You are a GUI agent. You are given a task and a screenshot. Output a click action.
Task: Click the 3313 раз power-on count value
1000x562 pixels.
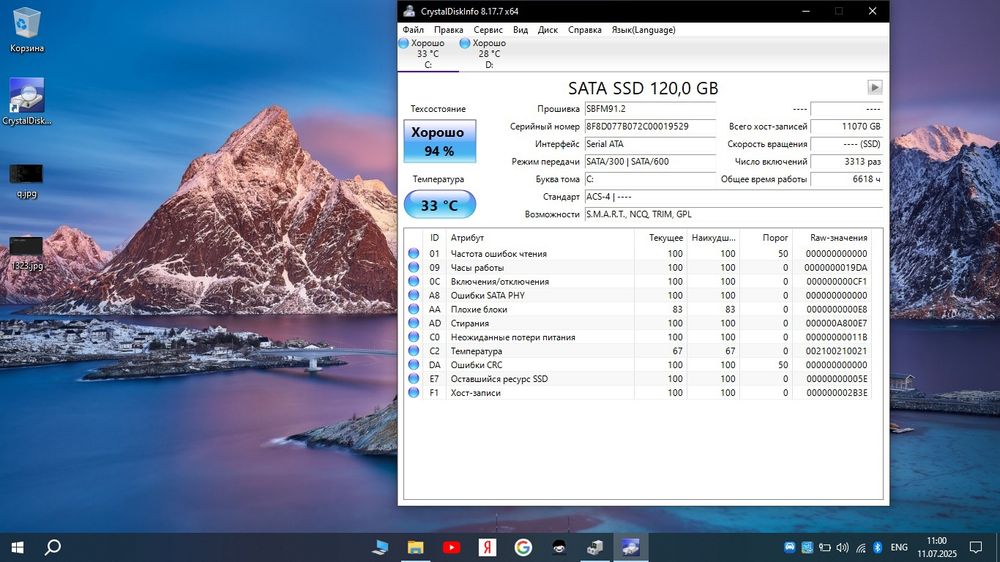tap(846, 161)
